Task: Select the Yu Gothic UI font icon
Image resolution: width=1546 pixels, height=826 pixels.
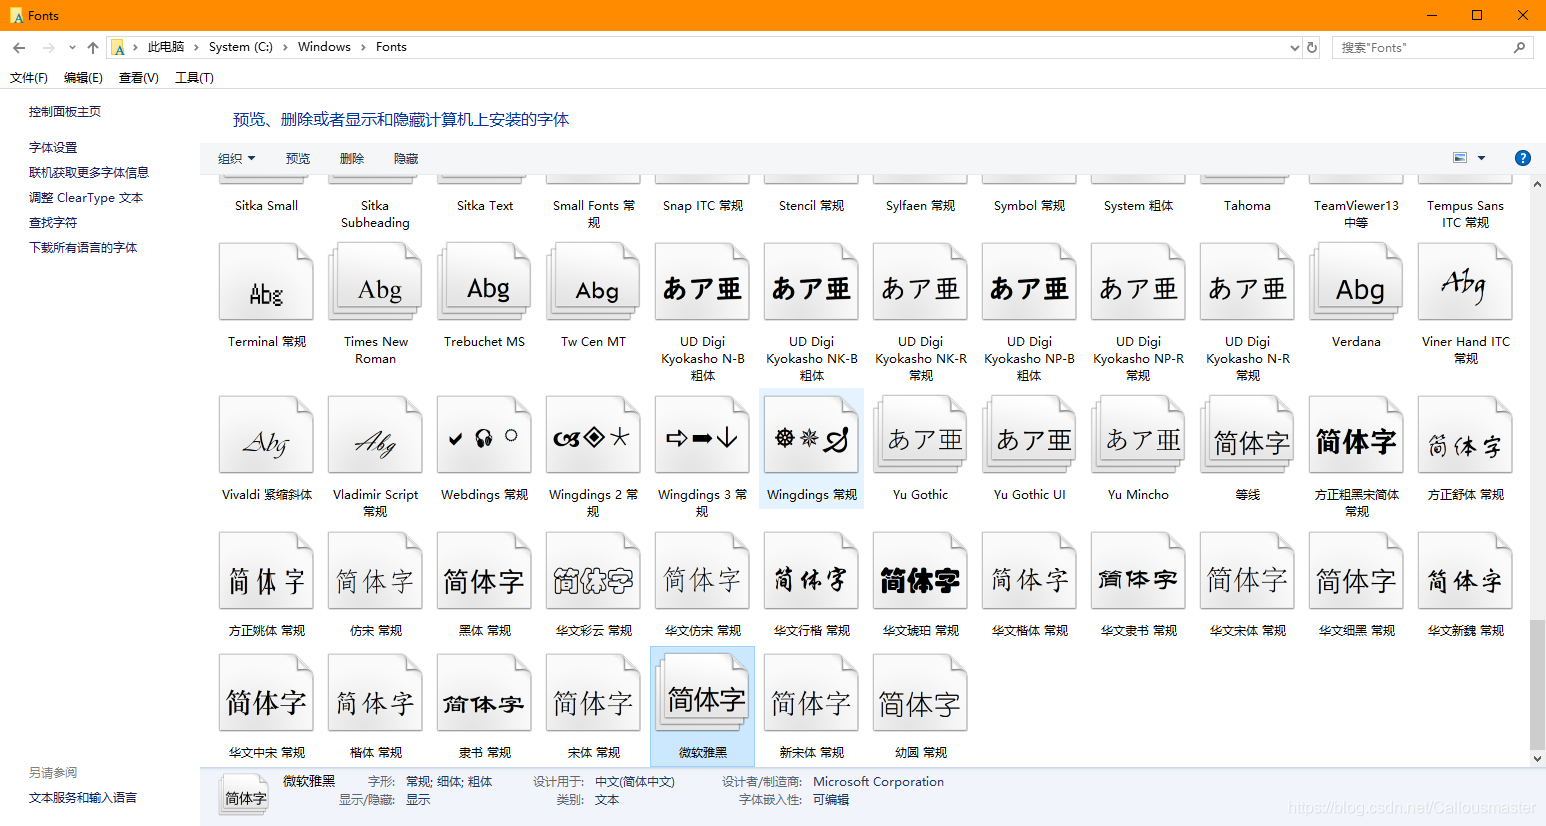Action: tap(1029, 435)
